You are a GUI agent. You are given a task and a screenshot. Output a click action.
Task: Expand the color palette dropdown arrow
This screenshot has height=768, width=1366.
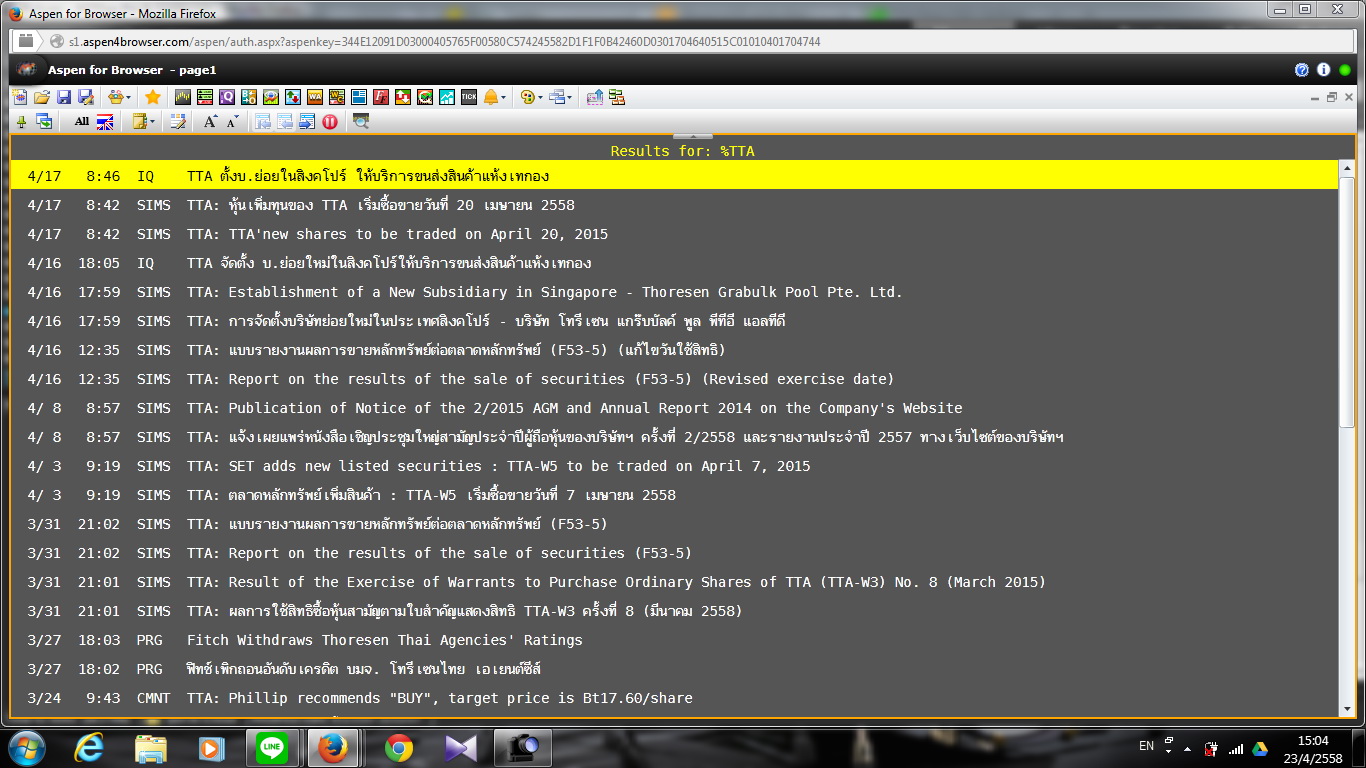tap(540, 98)
